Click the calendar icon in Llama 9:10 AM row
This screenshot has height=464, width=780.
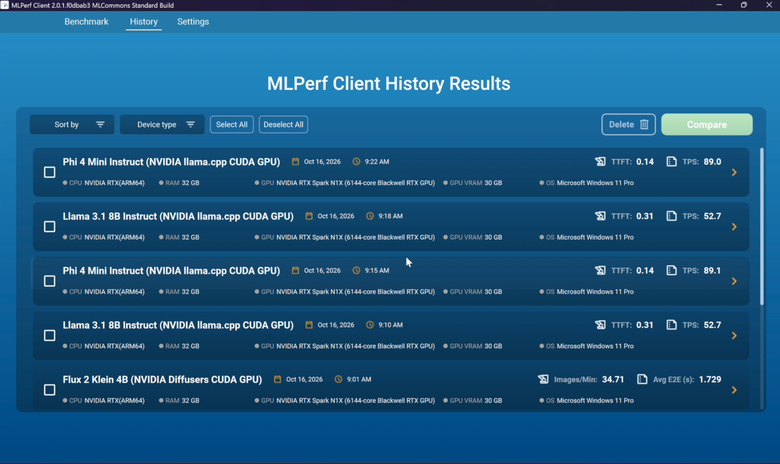point(309,325)
